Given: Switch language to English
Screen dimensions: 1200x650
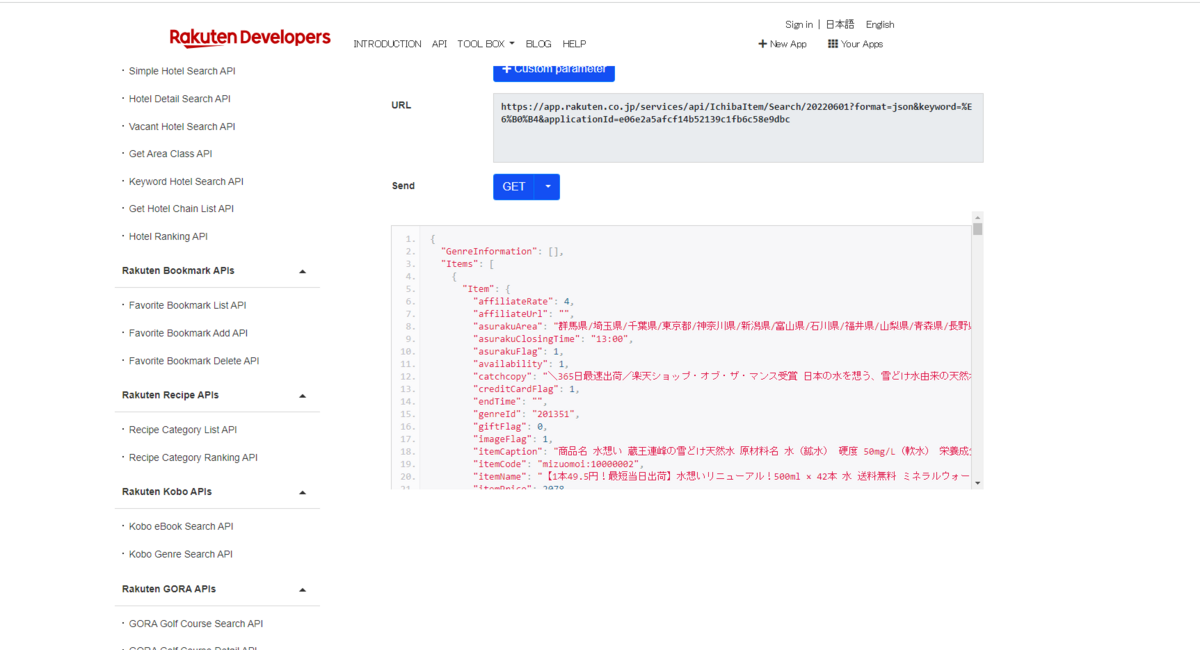Looking at the screenshot, I should 880,24.
